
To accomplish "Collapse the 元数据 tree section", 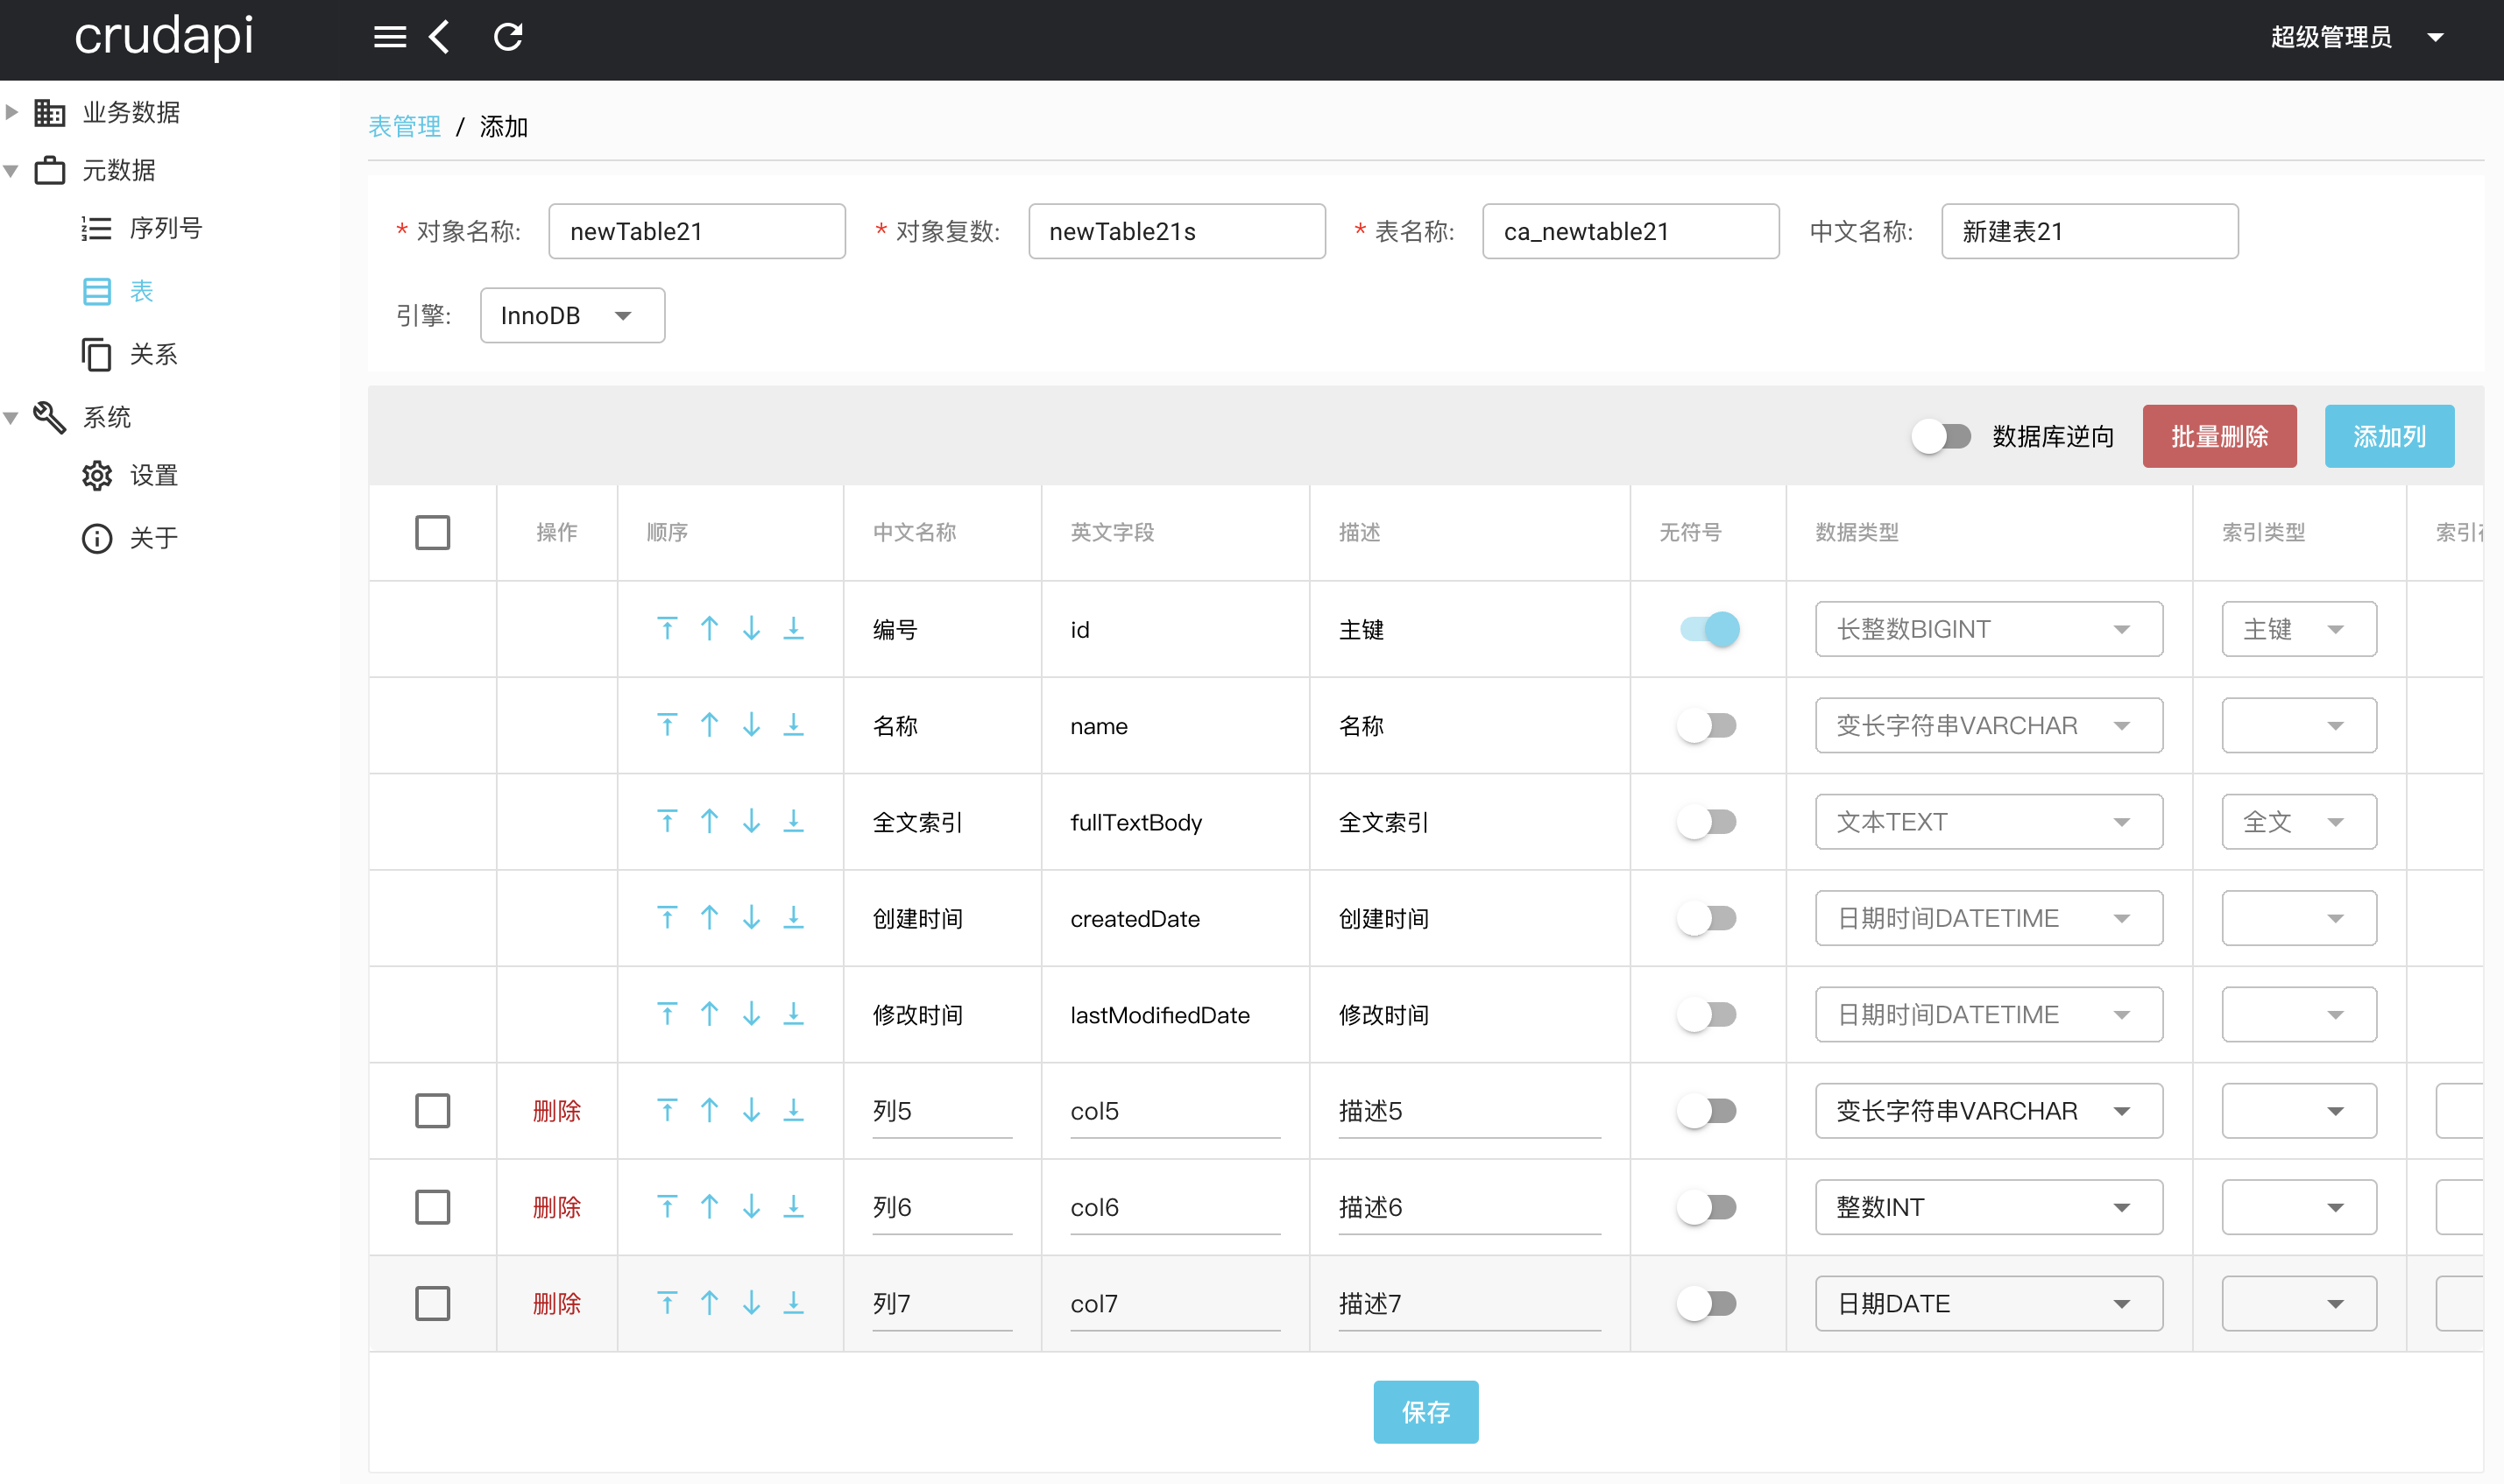I will click(x=12, y=170).
